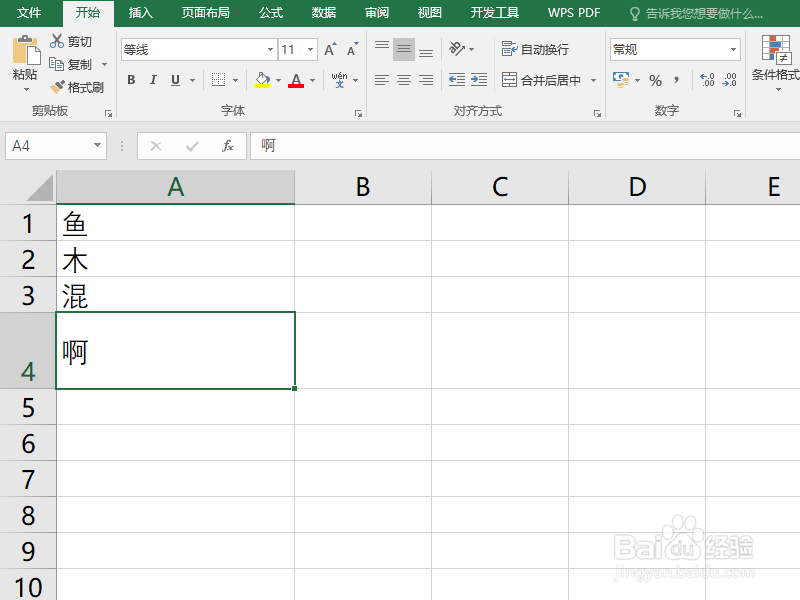Decrease indent
The height and width of the screenshot is (600, 800).
point(457,80)
